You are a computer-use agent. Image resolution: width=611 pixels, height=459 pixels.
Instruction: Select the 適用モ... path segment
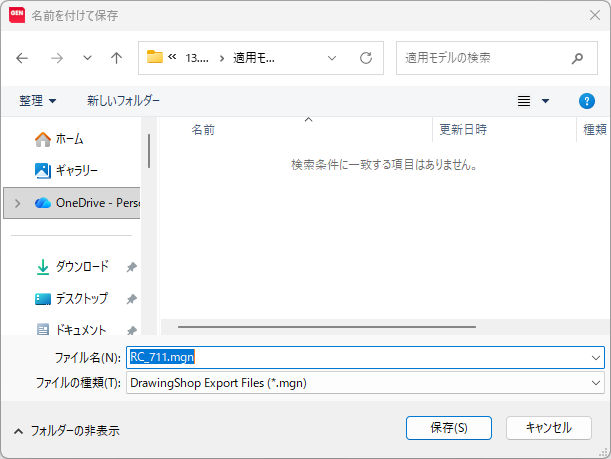[x=254, y=58]
